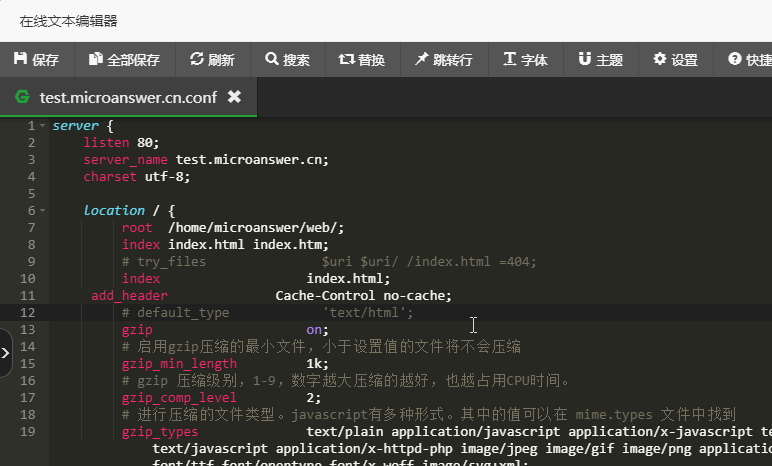Viewport: 772px width, 466px height.
Task: Click 'index.html;' value on line 10
Action: point(348,279)
